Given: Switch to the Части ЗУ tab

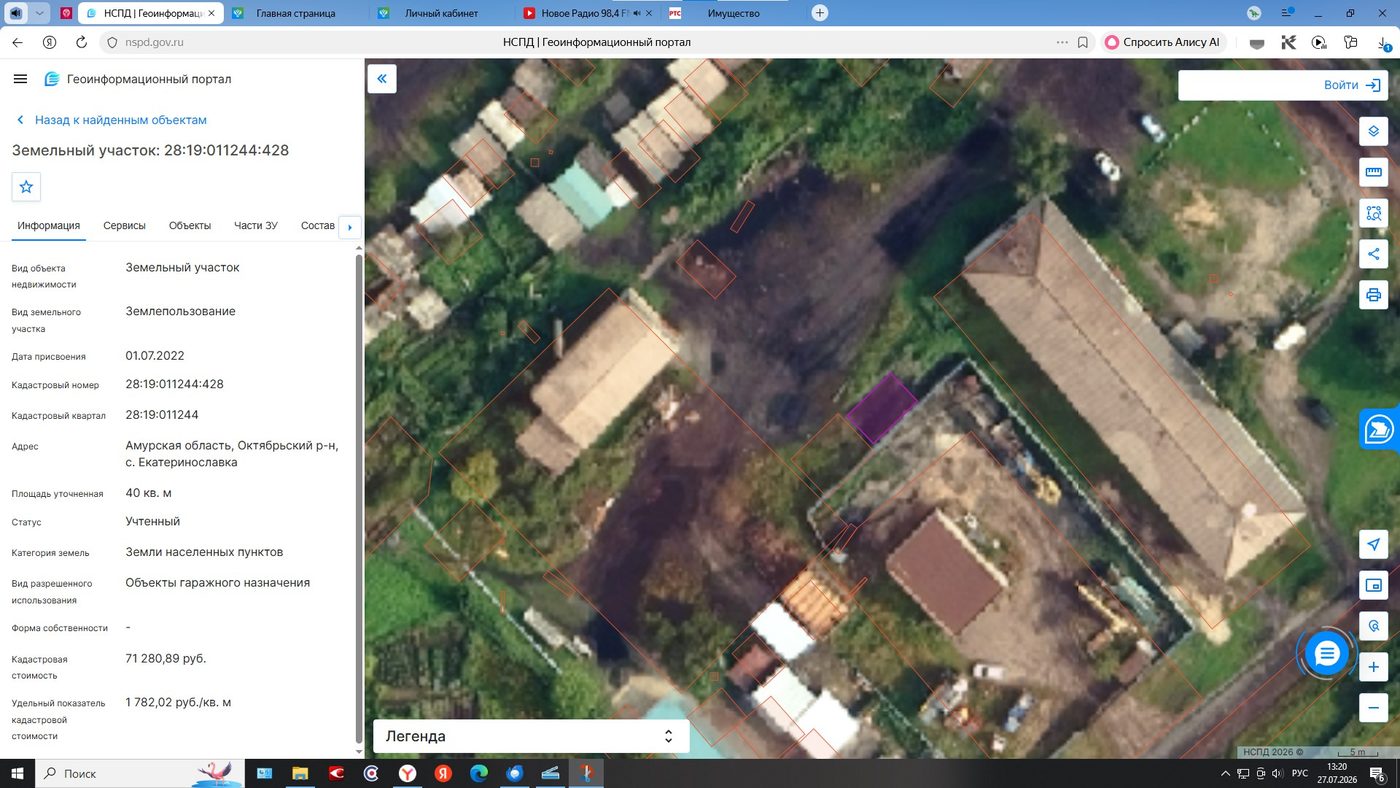Looking at the screenshot, I should (256, 226).
